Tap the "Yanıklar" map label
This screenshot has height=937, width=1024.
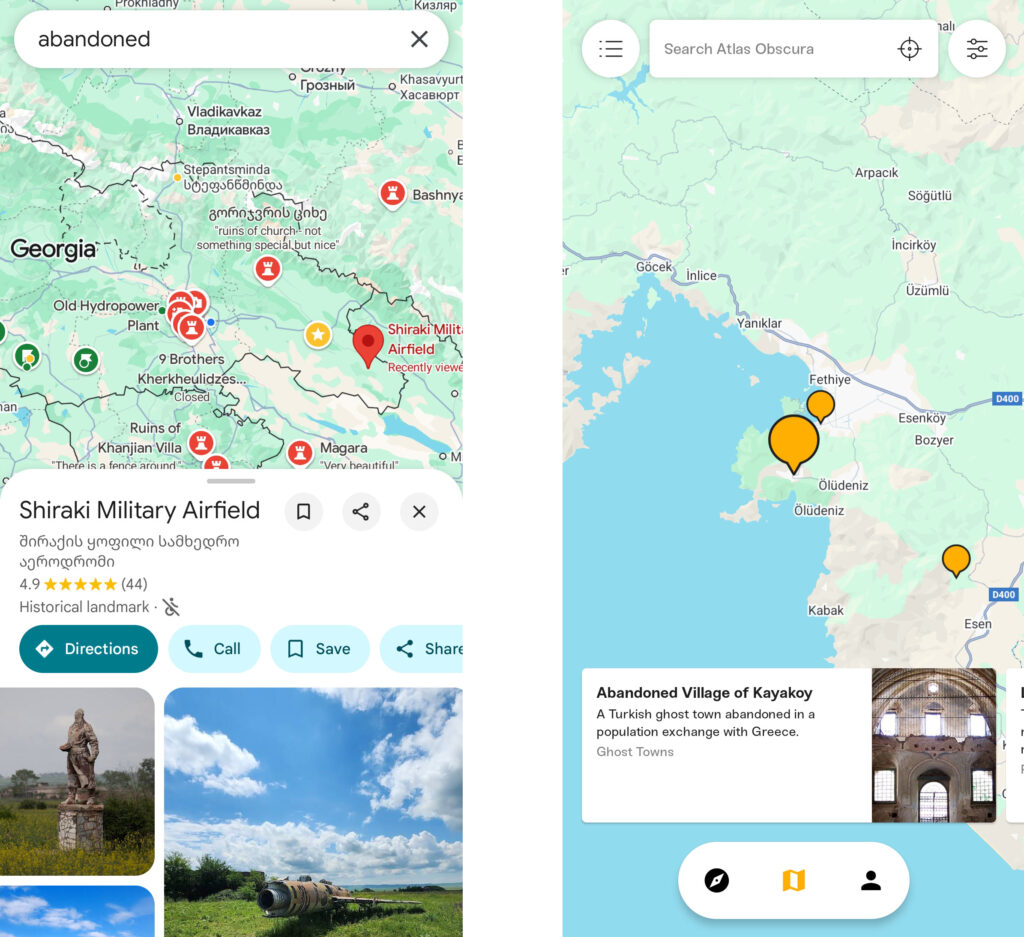click(x=759, y=323)
